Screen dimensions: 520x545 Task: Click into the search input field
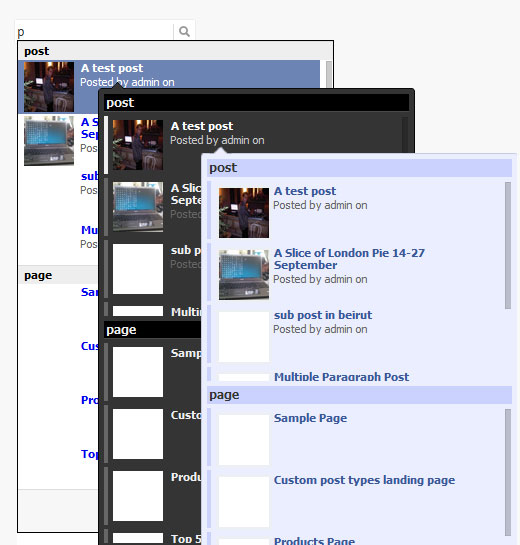point(95,32)
